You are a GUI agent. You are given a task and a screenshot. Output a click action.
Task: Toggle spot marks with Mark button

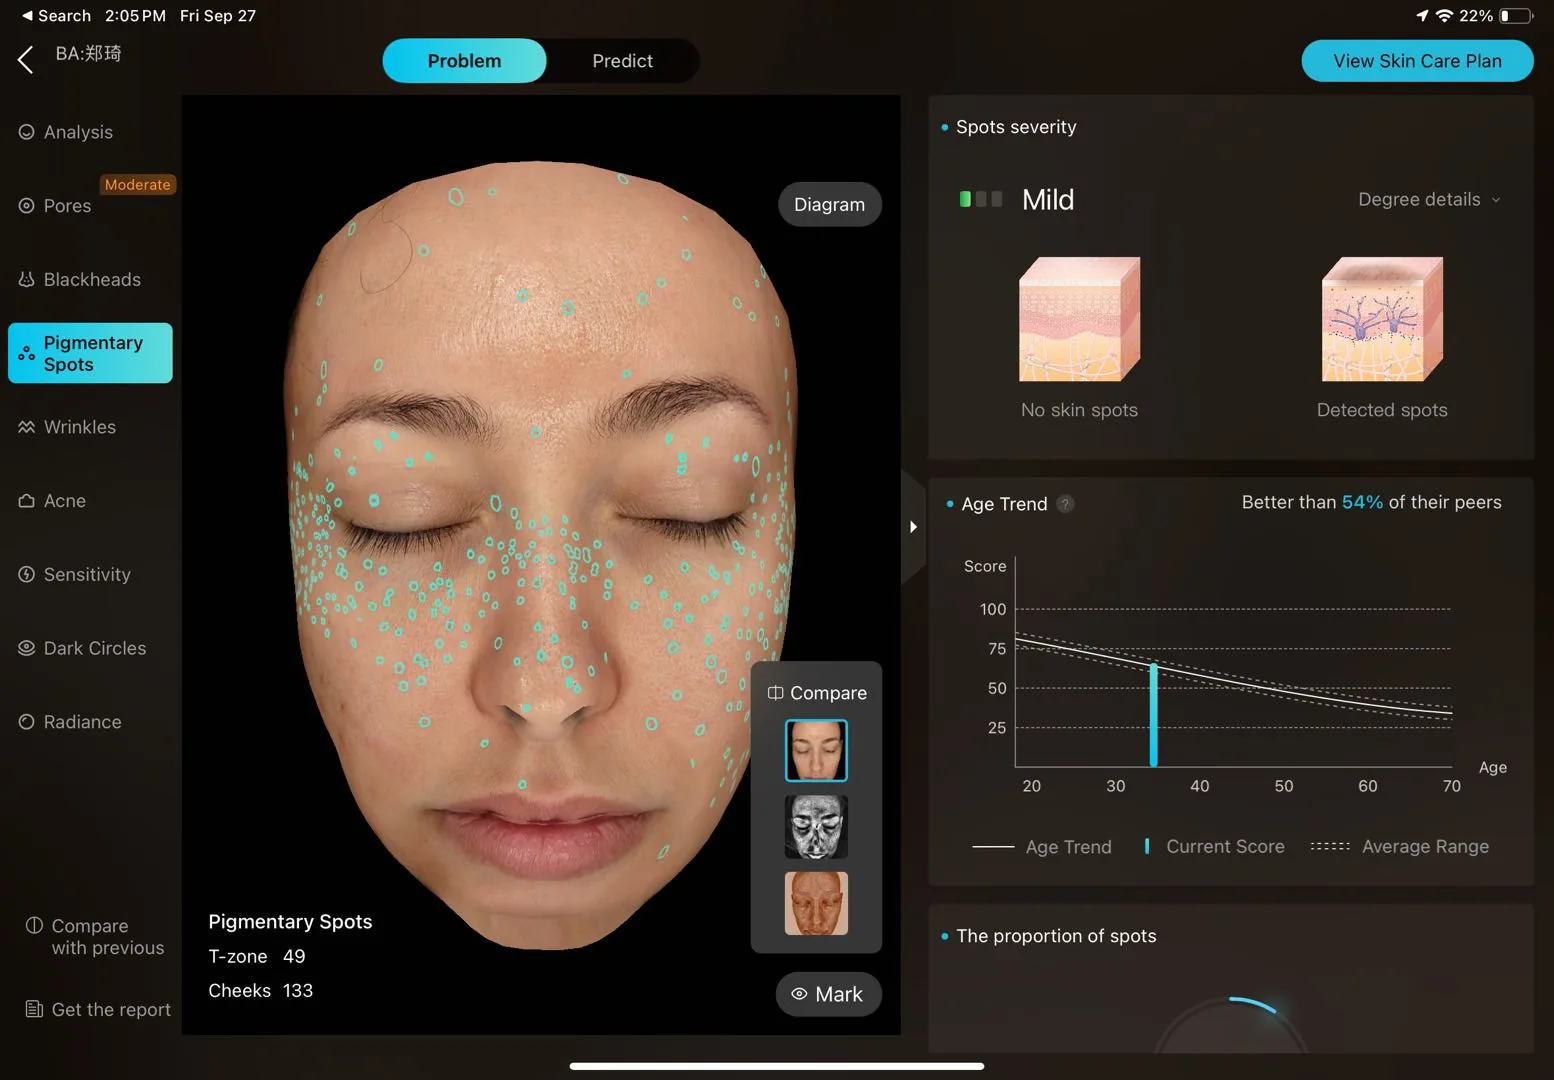click(x=828, y=994)
